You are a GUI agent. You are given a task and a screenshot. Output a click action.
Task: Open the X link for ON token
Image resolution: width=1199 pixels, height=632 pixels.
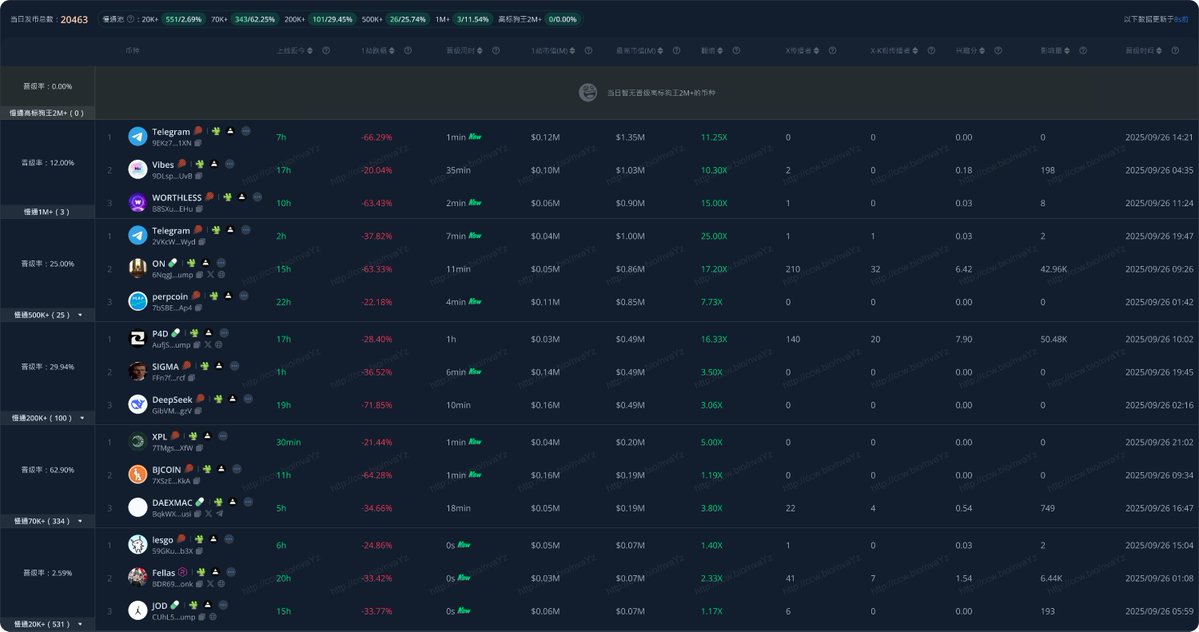[209, 274]
